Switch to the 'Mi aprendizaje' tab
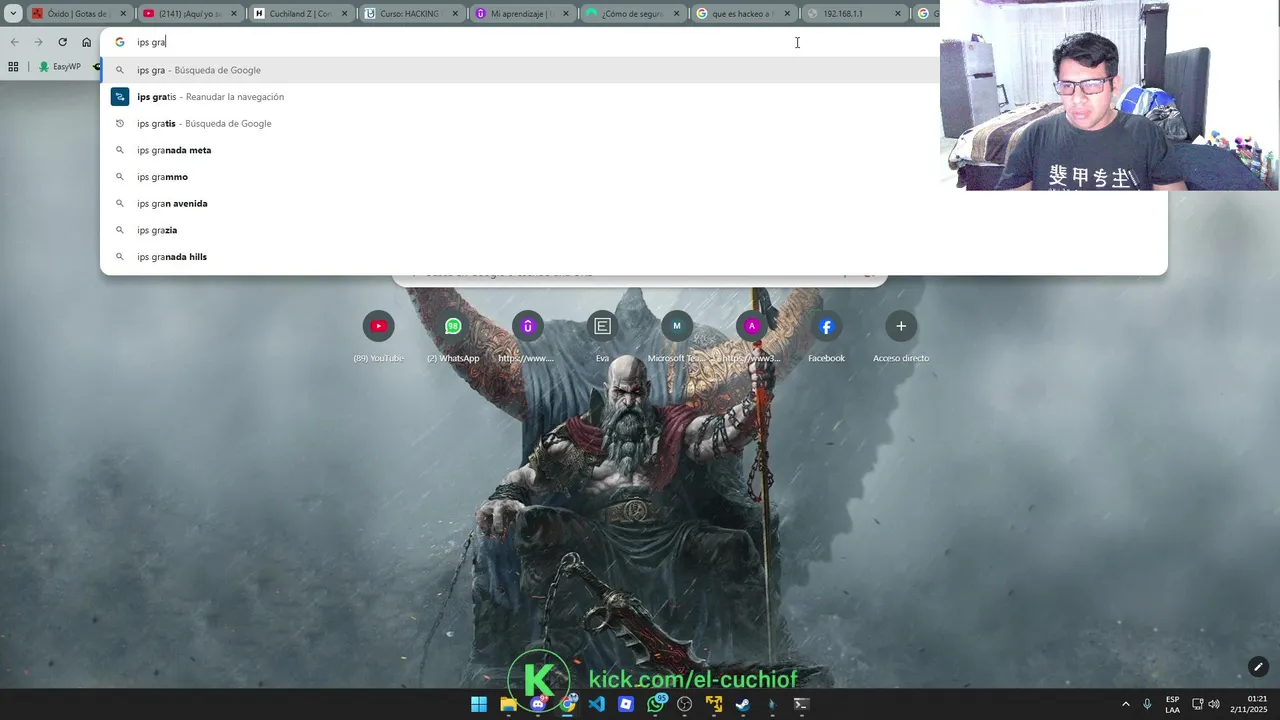1280x720 pixels. tap(523, 14)
